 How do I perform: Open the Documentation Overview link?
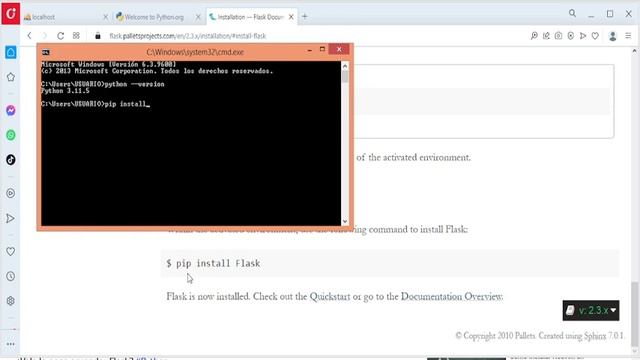point(452,296)
